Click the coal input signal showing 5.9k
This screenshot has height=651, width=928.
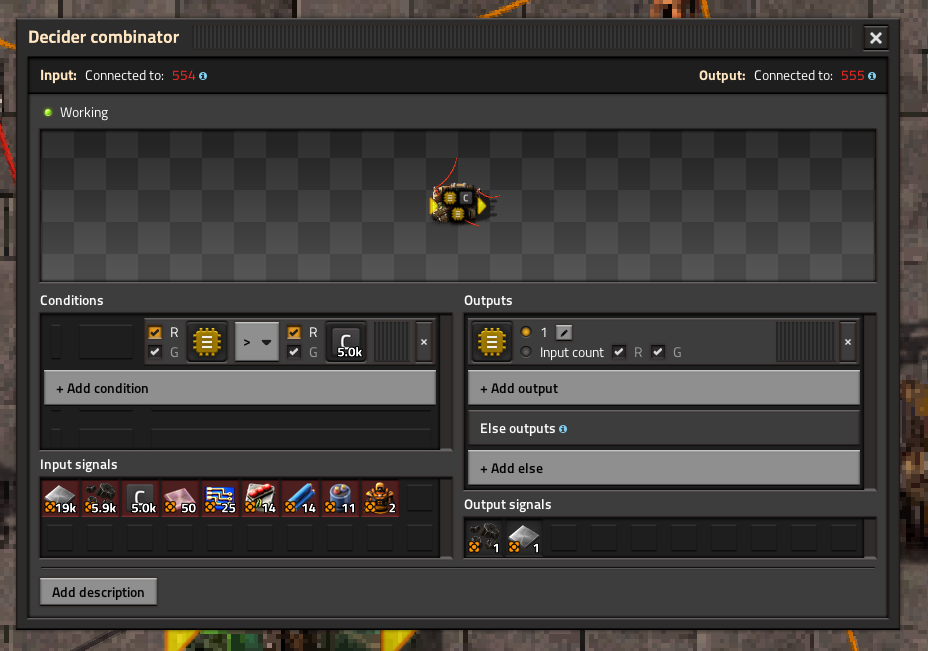(101, 498)
